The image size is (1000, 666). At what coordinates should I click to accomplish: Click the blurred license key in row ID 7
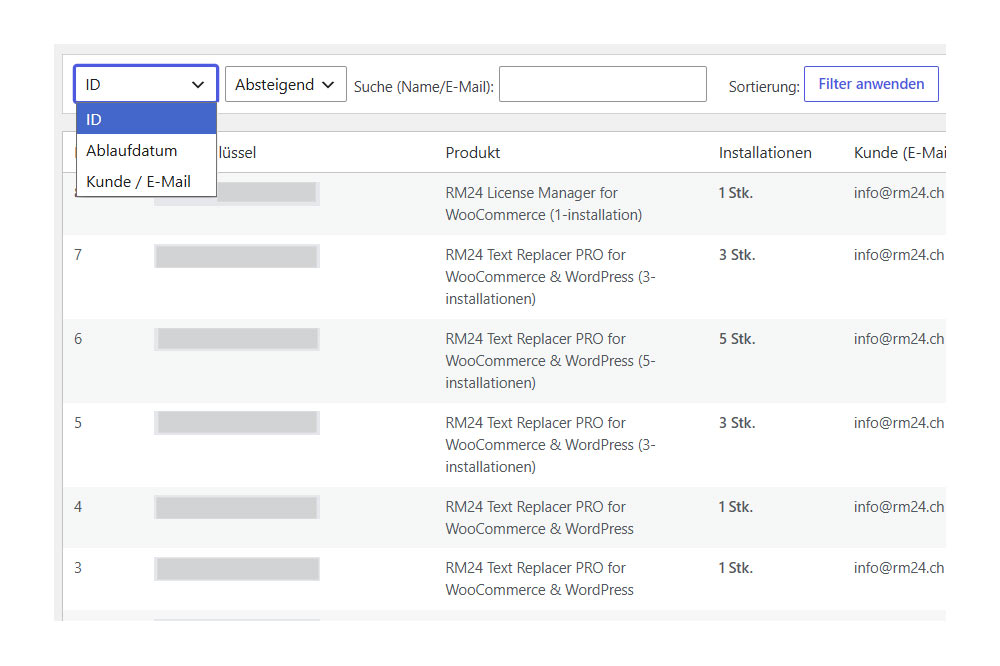pos(237,256)
